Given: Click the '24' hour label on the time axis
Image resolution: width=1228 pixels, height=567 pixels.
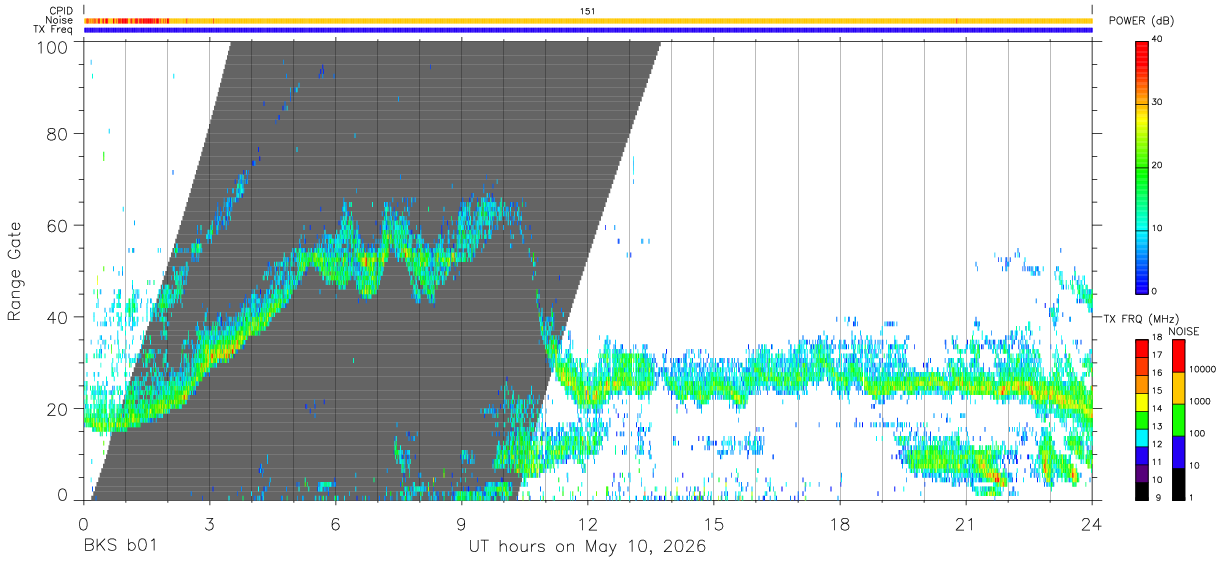Looking at the screenshot, I should [x=1092, y=523].
